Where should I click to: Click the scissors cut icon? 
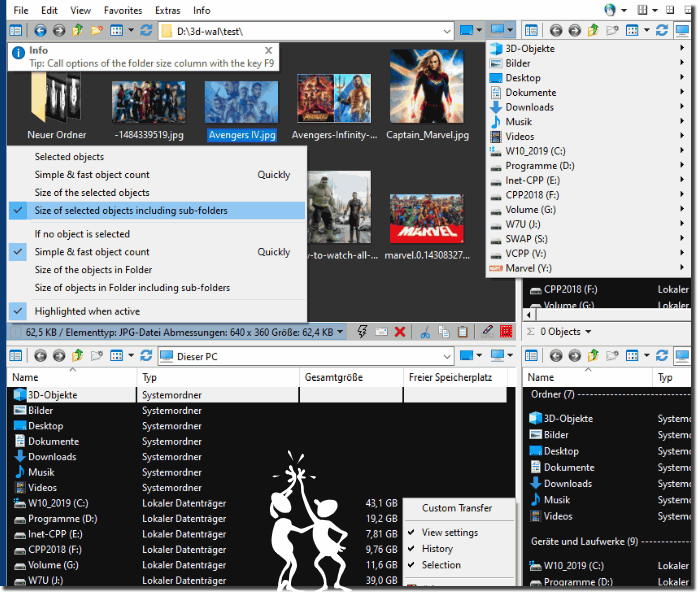pos(425,332)
